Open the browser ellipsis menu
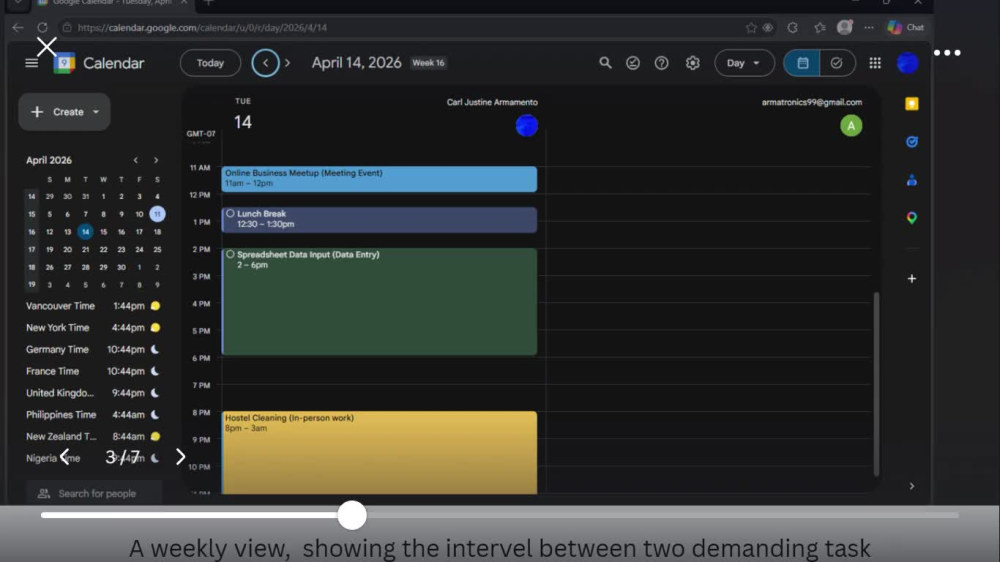Image resolution: width=1000 pixels, height=562 pixels. coord(869,27)
